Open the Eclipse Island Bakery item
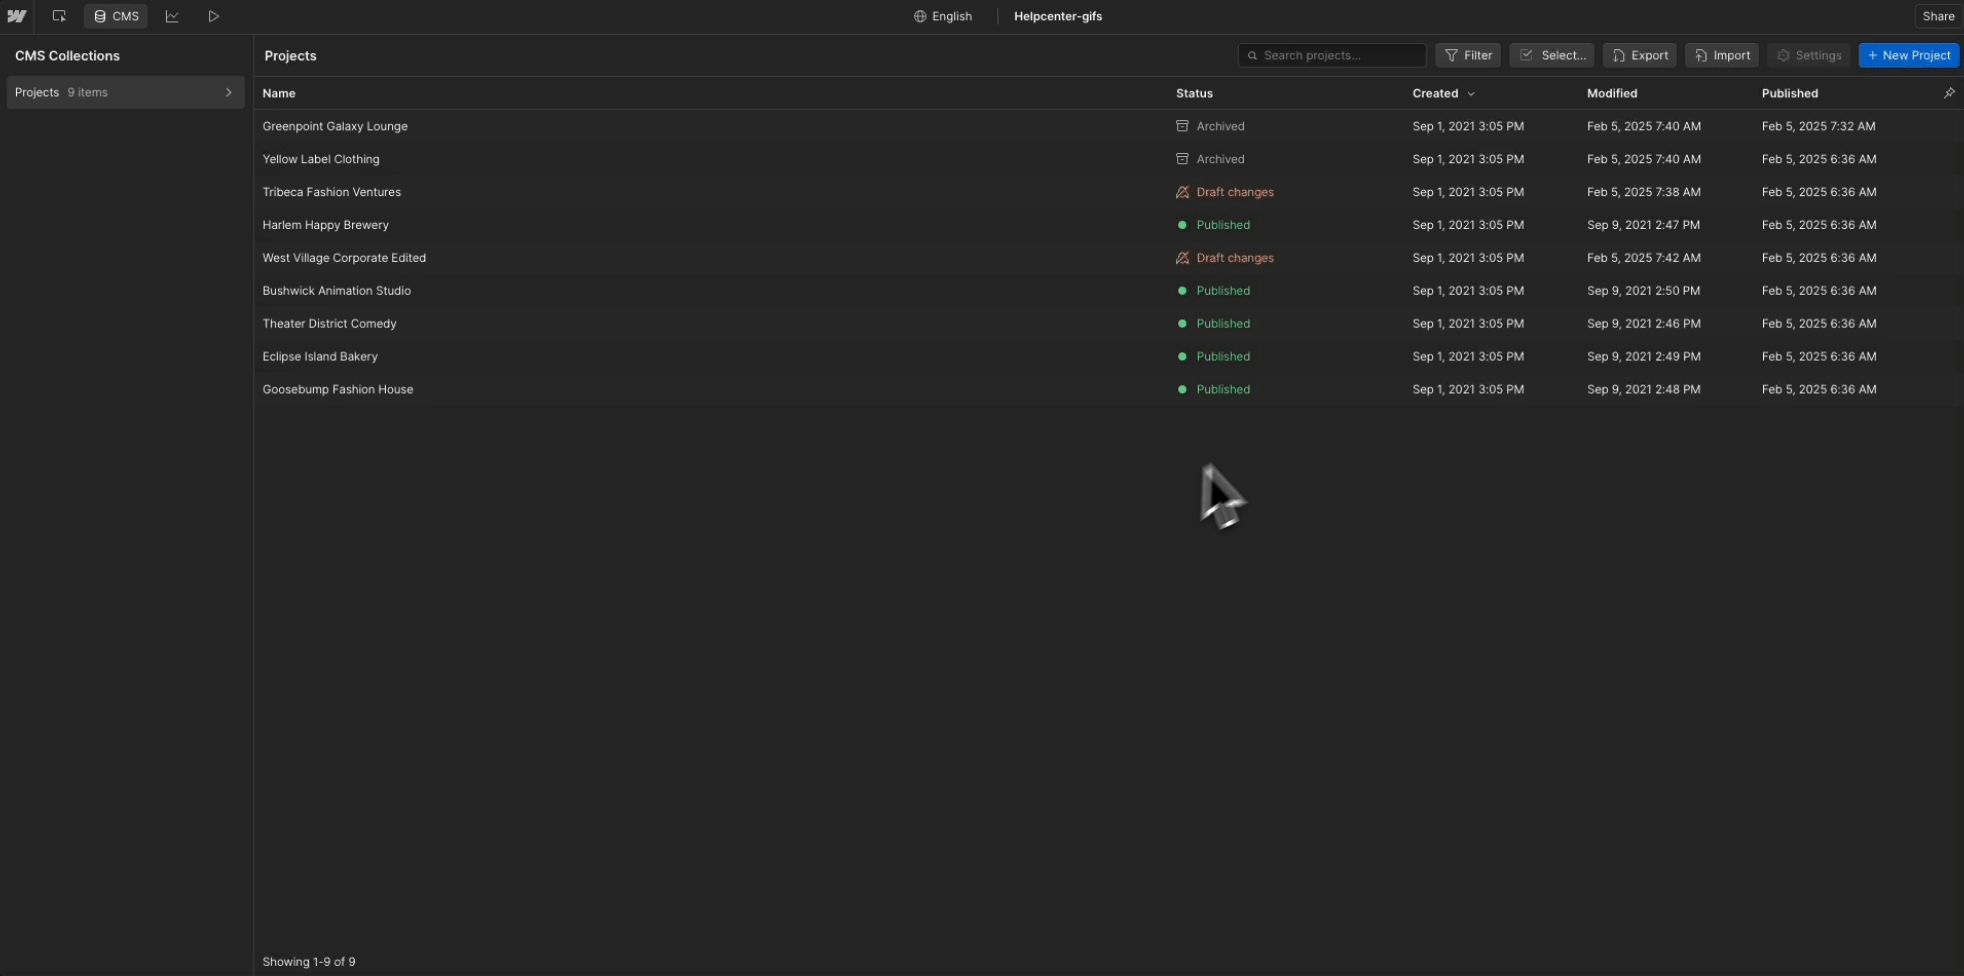Screen dimensions: 1964x976 click(x=320, y=357)
